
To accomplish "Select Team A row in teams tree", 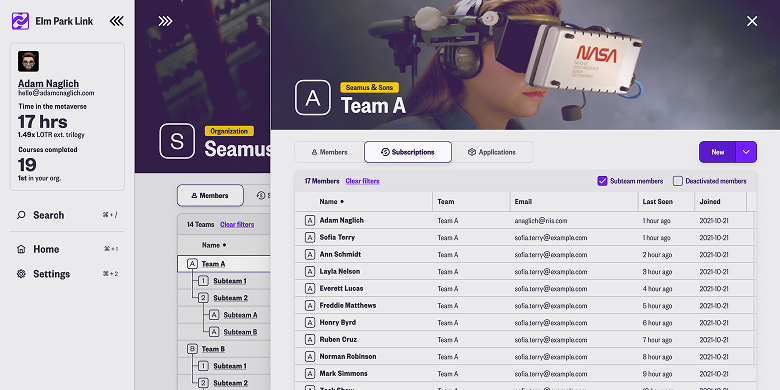I will tap(224, 264).
